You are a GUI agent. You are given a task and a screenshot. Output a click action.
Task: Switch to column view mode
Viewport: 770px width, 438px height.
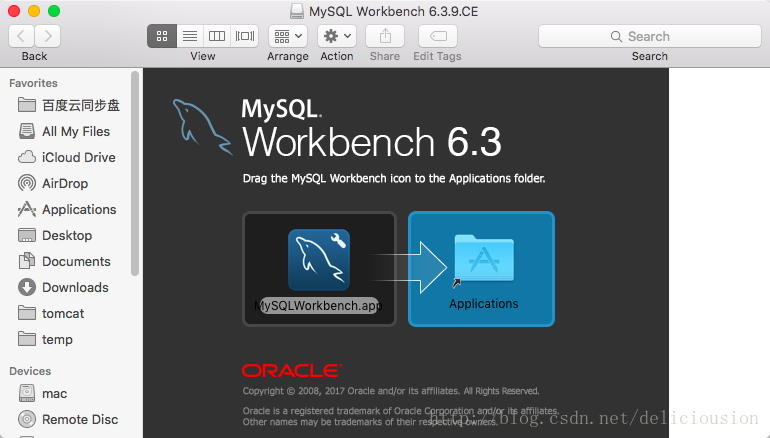[217, 36]
